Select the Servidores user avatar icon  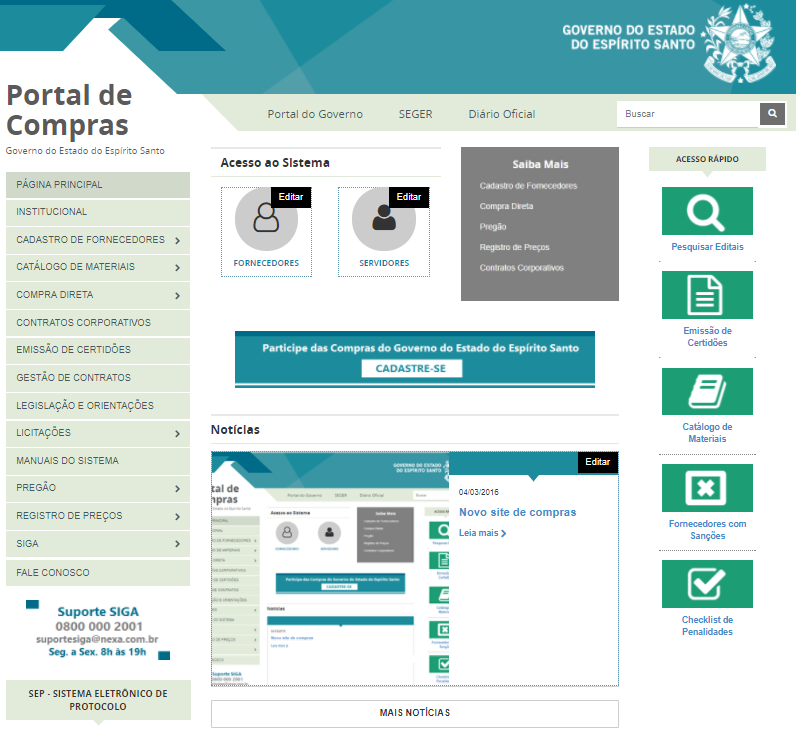coord(383,218)
